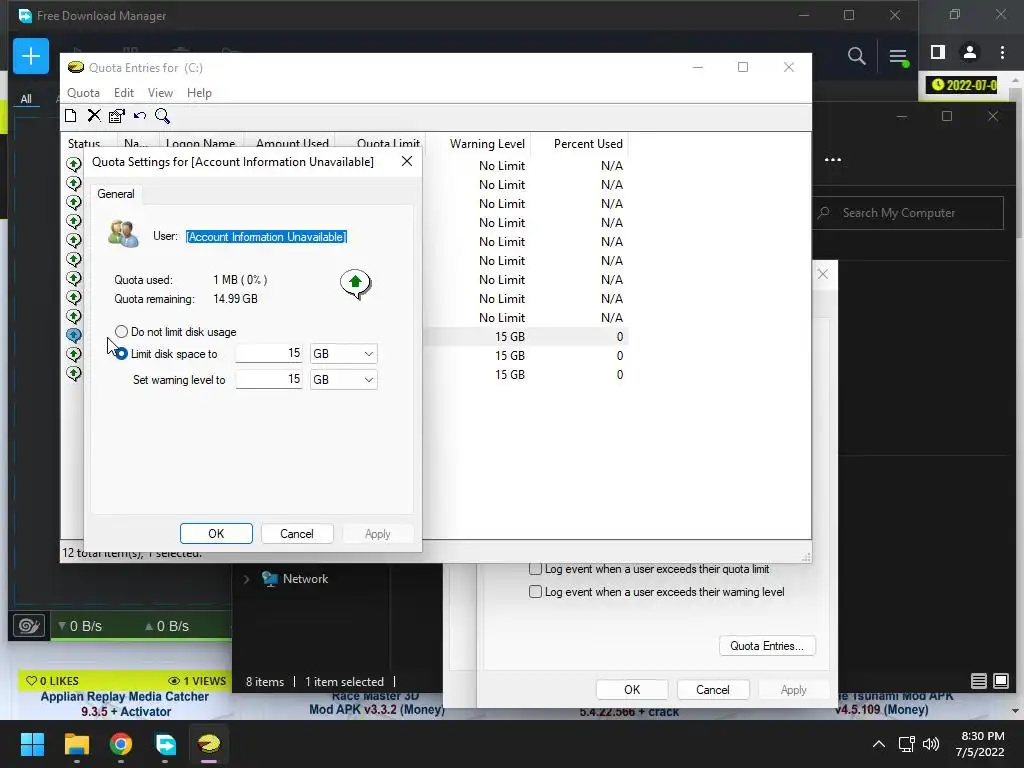The height and width of the screenshot is (768, 1024).
Task: Sort by the Percent Used column header
Action: [x=588, y=144]
